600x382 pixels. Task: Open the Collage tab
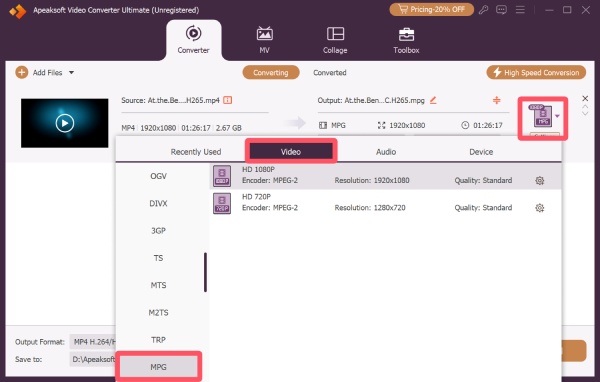click(x=335, y=40)
